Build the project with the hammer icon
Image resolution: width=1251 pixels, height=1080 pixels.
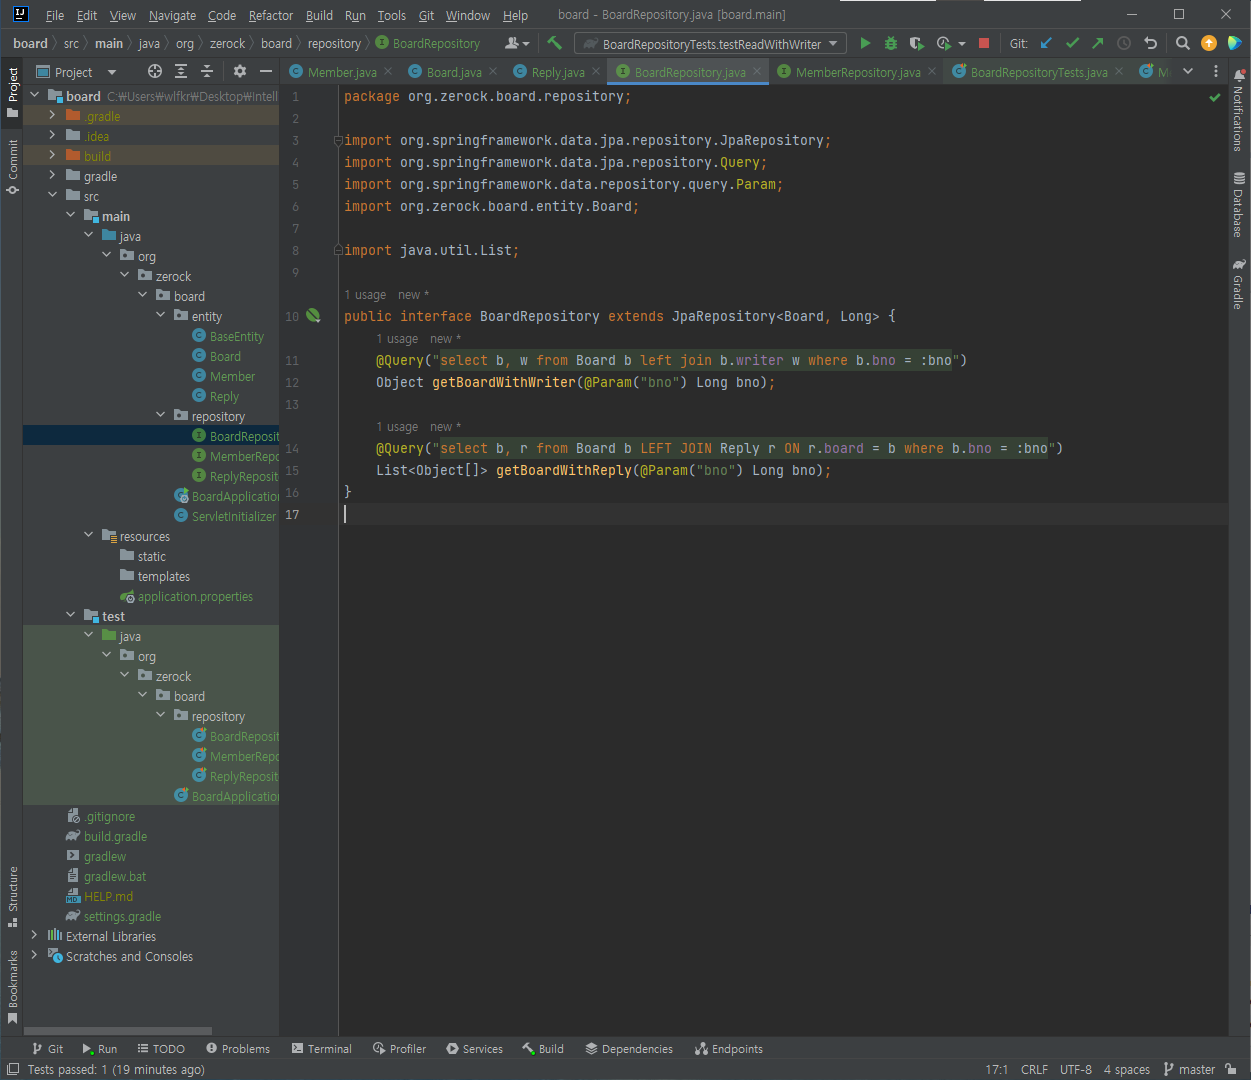[x=554, y=43]
